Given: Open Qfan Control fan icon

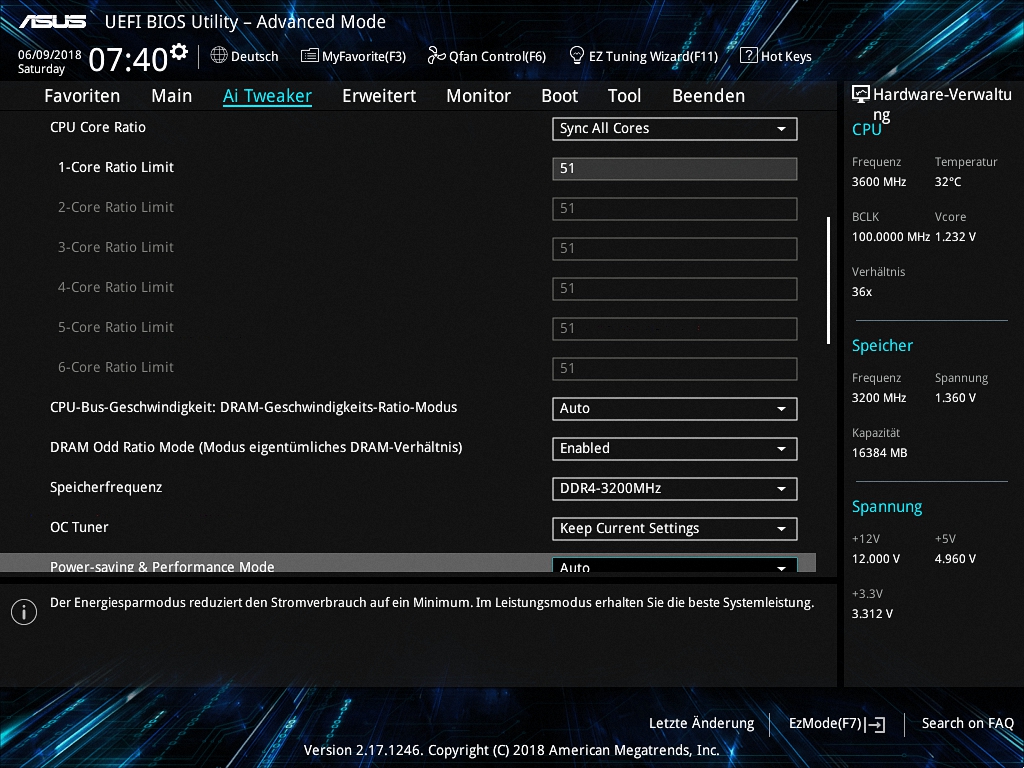Looking at the screenshot, I should [x=436, y=56].
